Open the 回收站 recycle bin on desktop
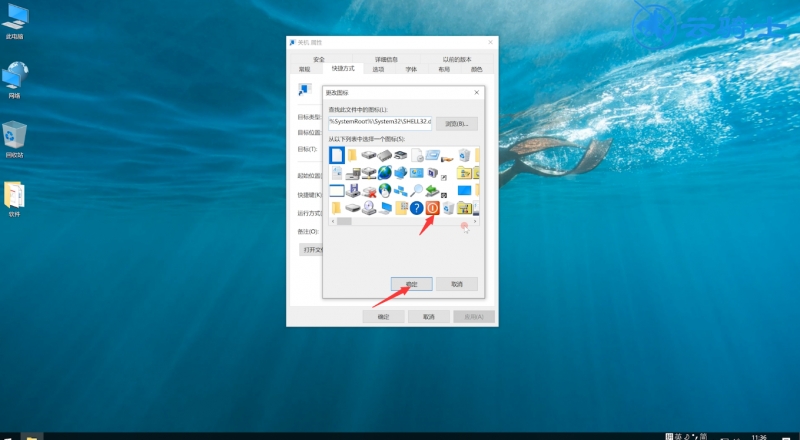 [x=14, y=139]
